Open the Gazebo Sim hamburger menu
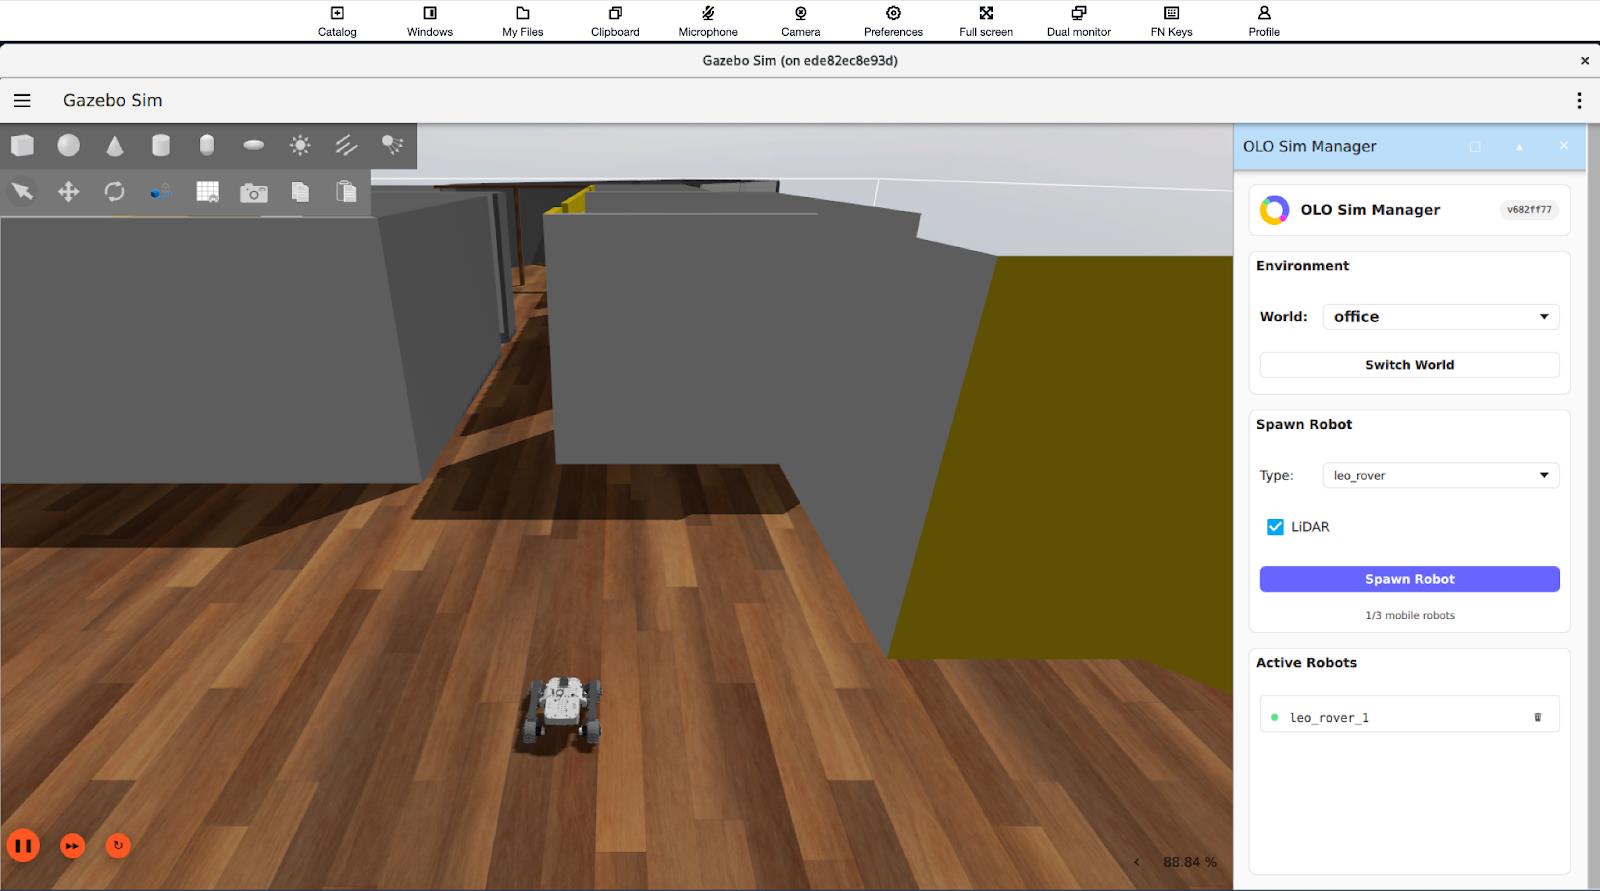Viewport: 1600px width, 891px height. (x=22, y=100)
